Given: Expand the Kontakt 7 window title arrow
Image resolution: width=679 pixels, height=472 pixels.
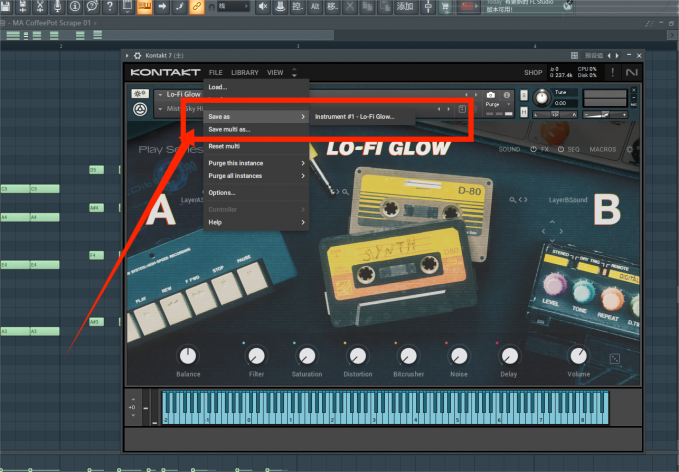Looking at the screenshot, I should point(127,55).
